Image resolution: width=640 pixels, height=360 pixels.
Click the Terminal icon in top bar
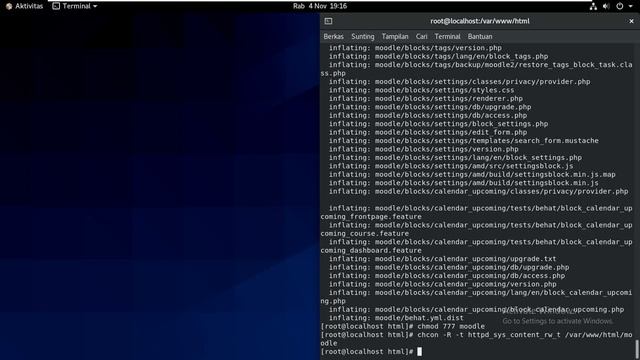tap(56, 6)
